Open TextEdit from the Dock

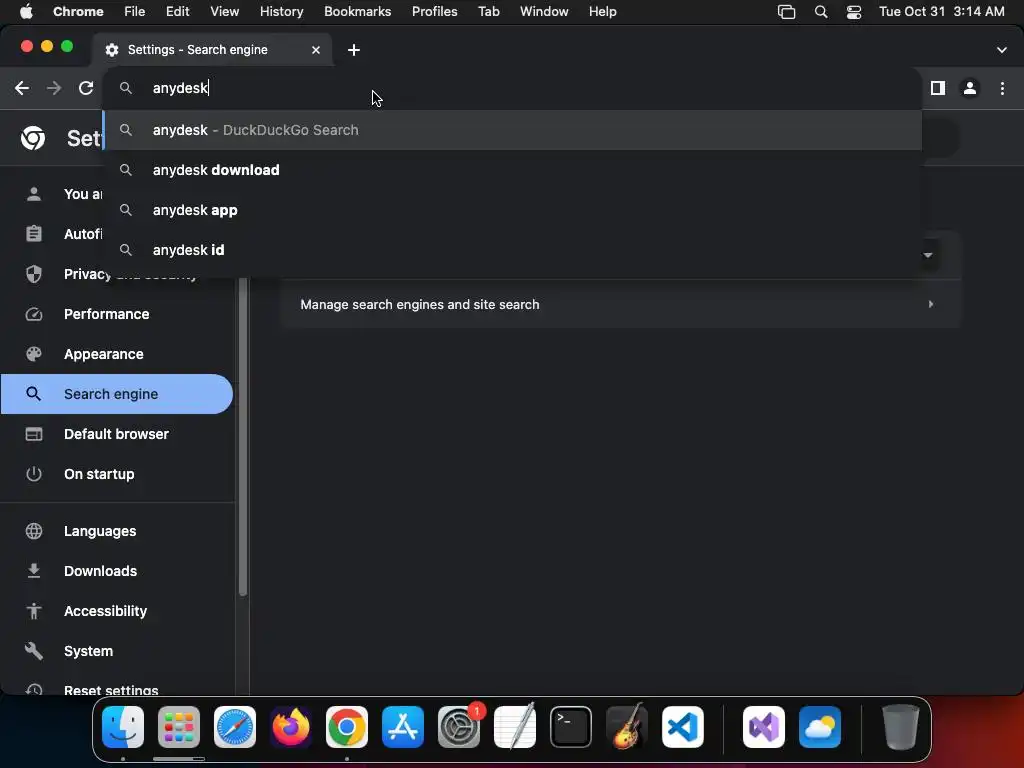point(515,727)
